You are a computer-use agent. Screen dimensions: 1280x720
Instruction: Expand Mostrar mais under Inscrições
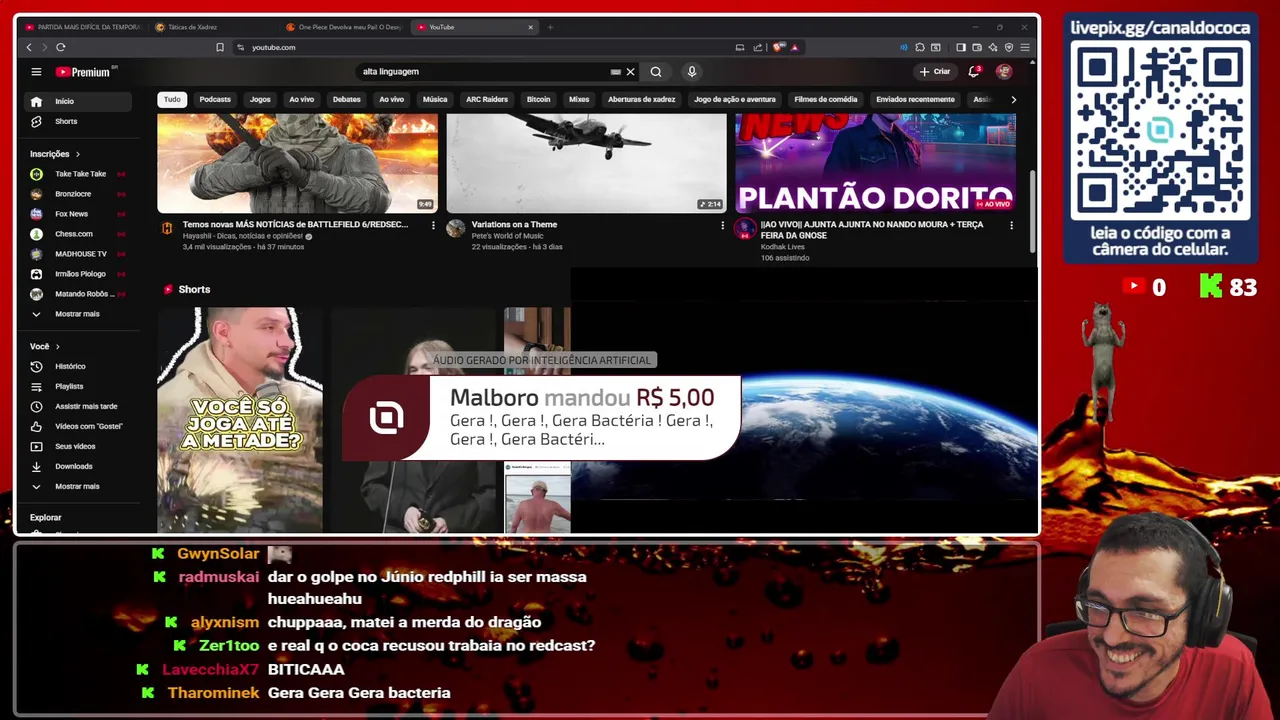click(77, 314)
